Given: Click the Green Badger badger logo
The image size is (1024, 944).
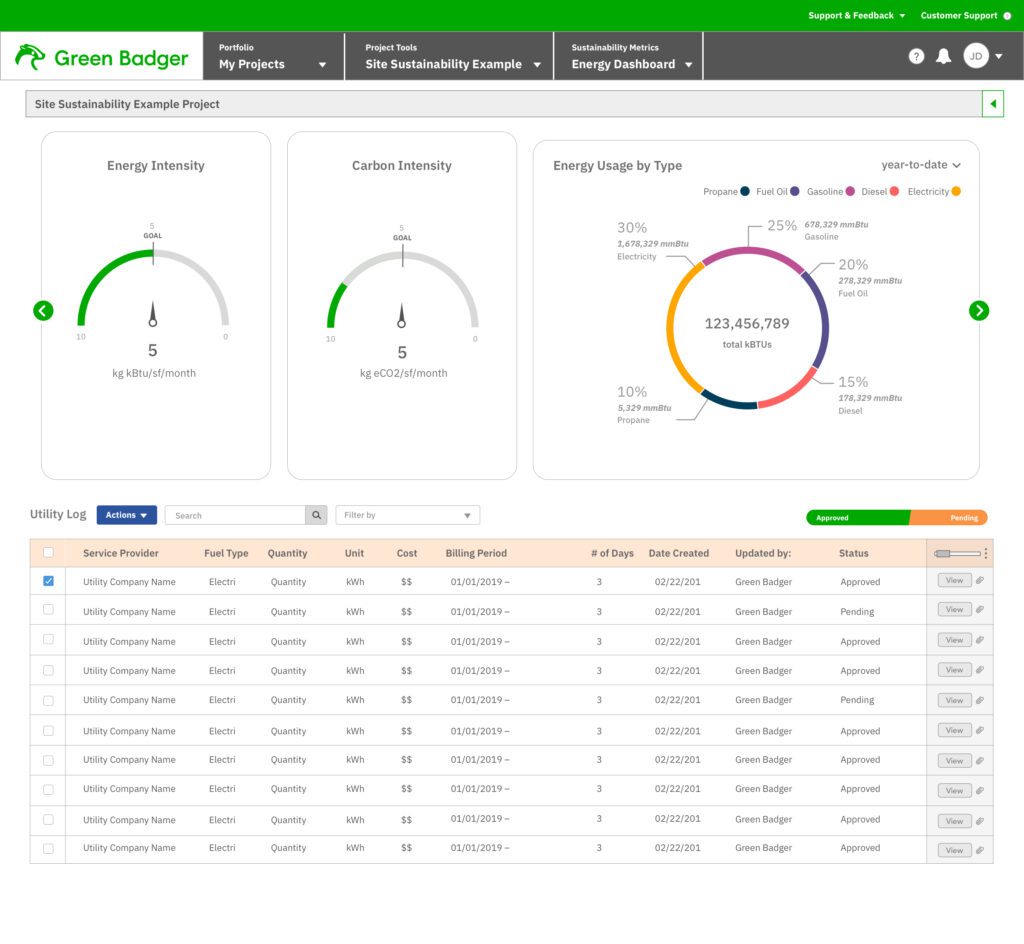Looking at the screenshot, I should pos(30,56).
